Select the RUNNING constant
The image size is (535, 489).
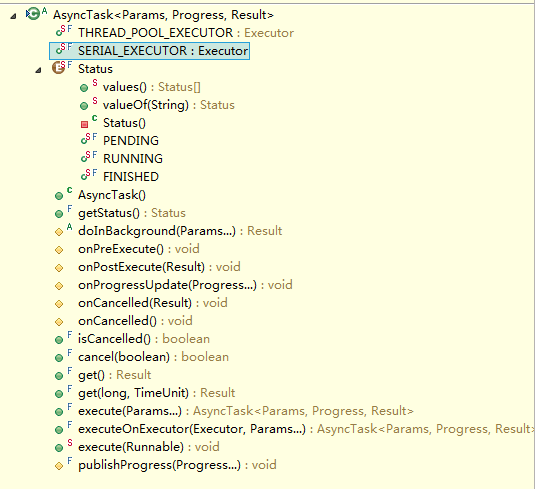click(x=133, y=159)
